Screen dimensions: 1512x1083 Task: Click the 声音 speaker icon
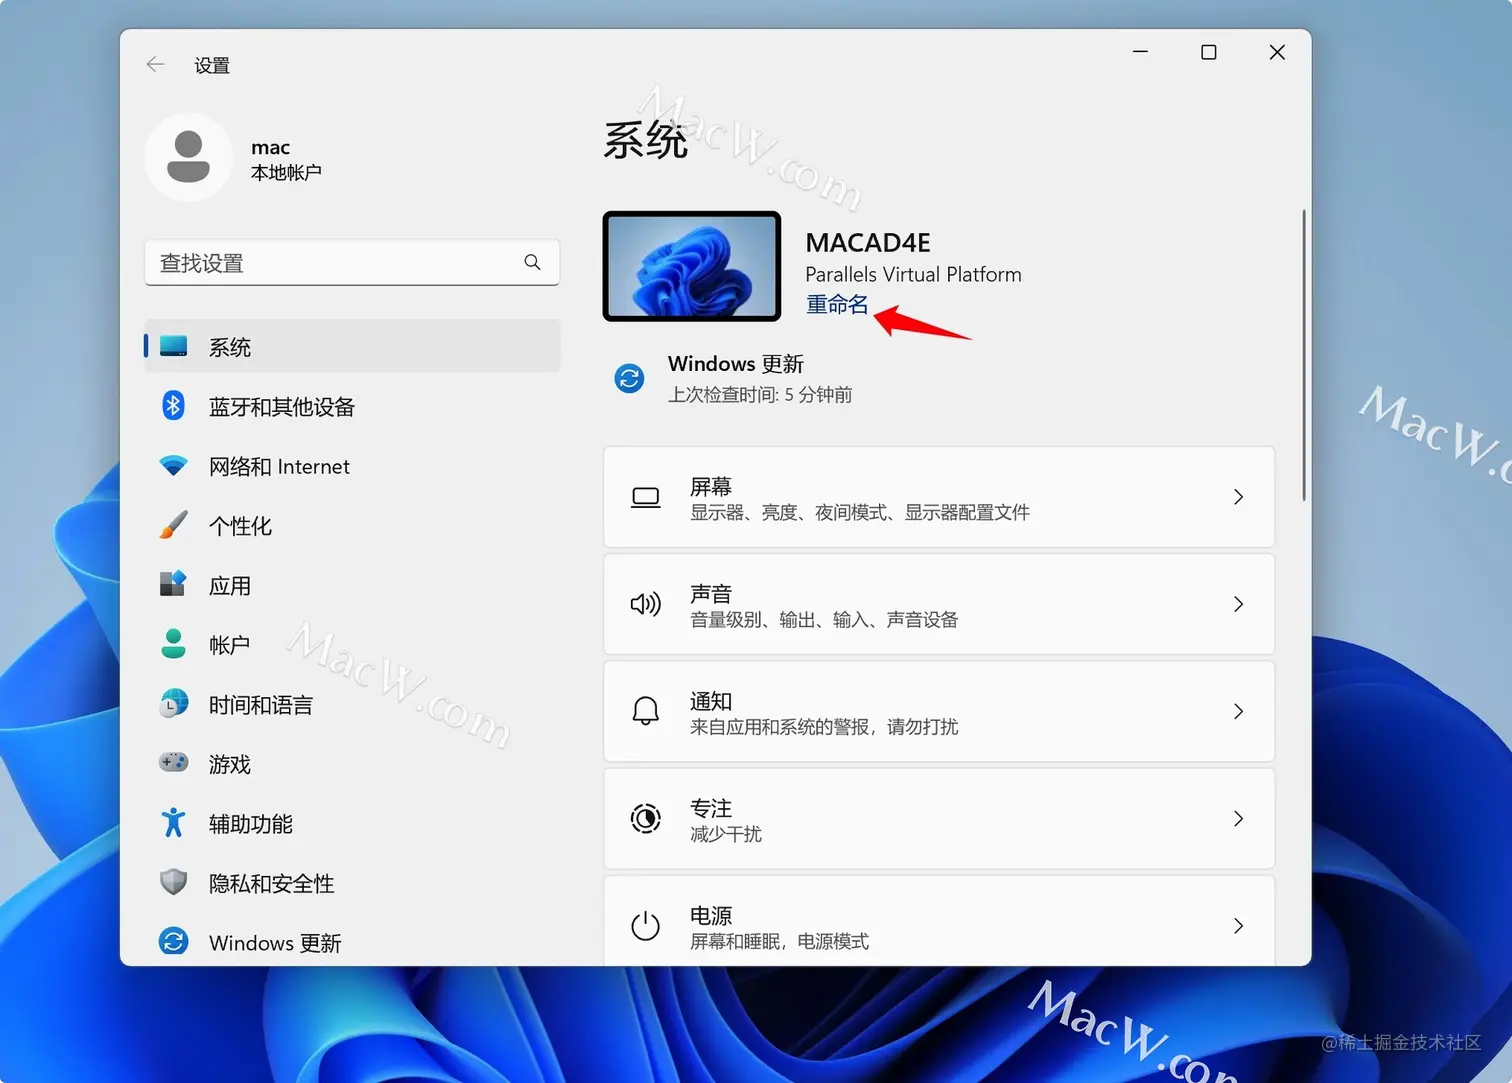pos(646,604)
